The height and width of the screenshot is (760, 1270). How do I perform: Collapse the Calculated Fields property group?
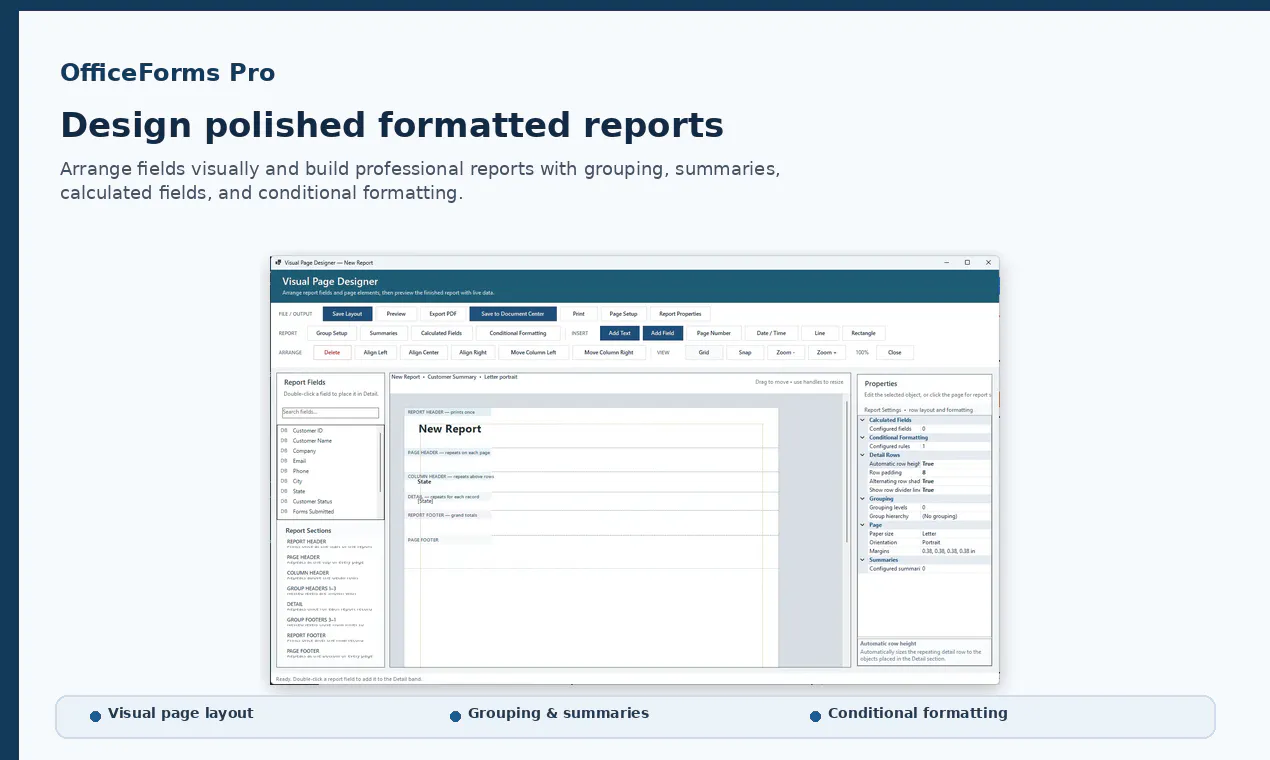click(863, 420)
